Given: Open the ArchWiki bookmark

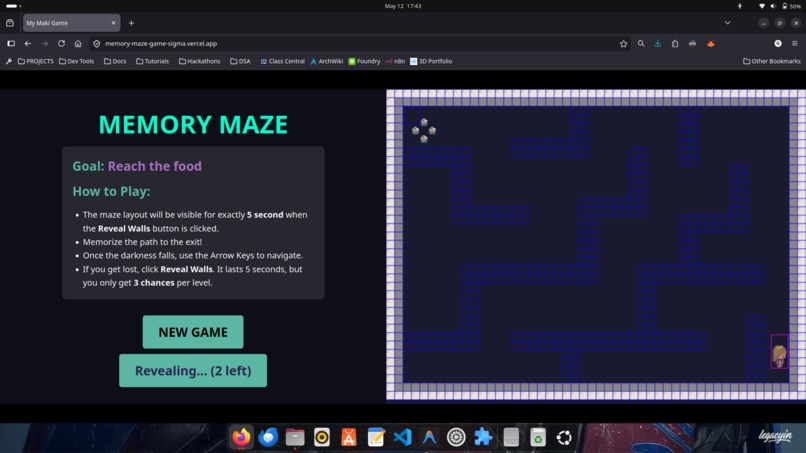Looking at the screenshot, I should coord(326,61).
